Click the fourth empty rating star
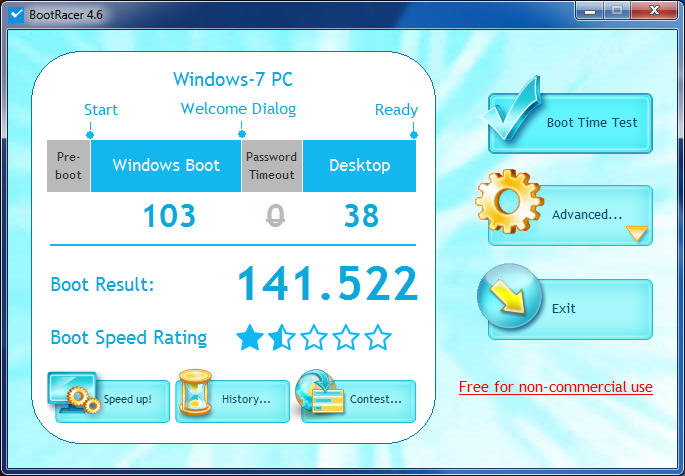This screenshot has width=685, height=476. pos(346,338)
